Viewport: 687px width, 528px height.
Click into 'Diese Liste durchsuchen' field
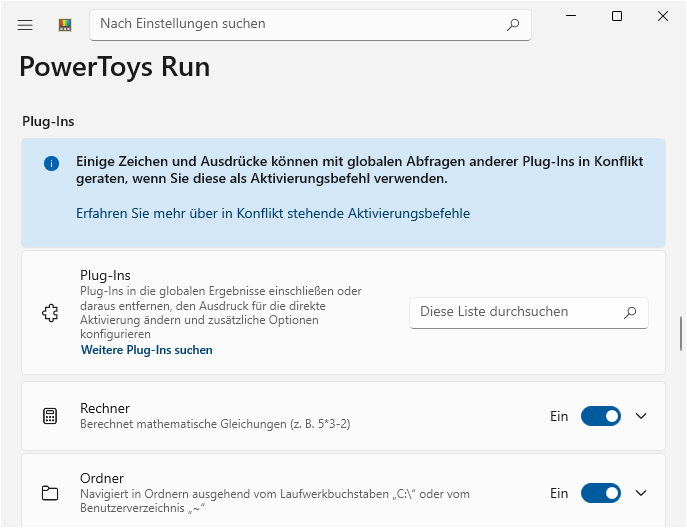[529, 312]
